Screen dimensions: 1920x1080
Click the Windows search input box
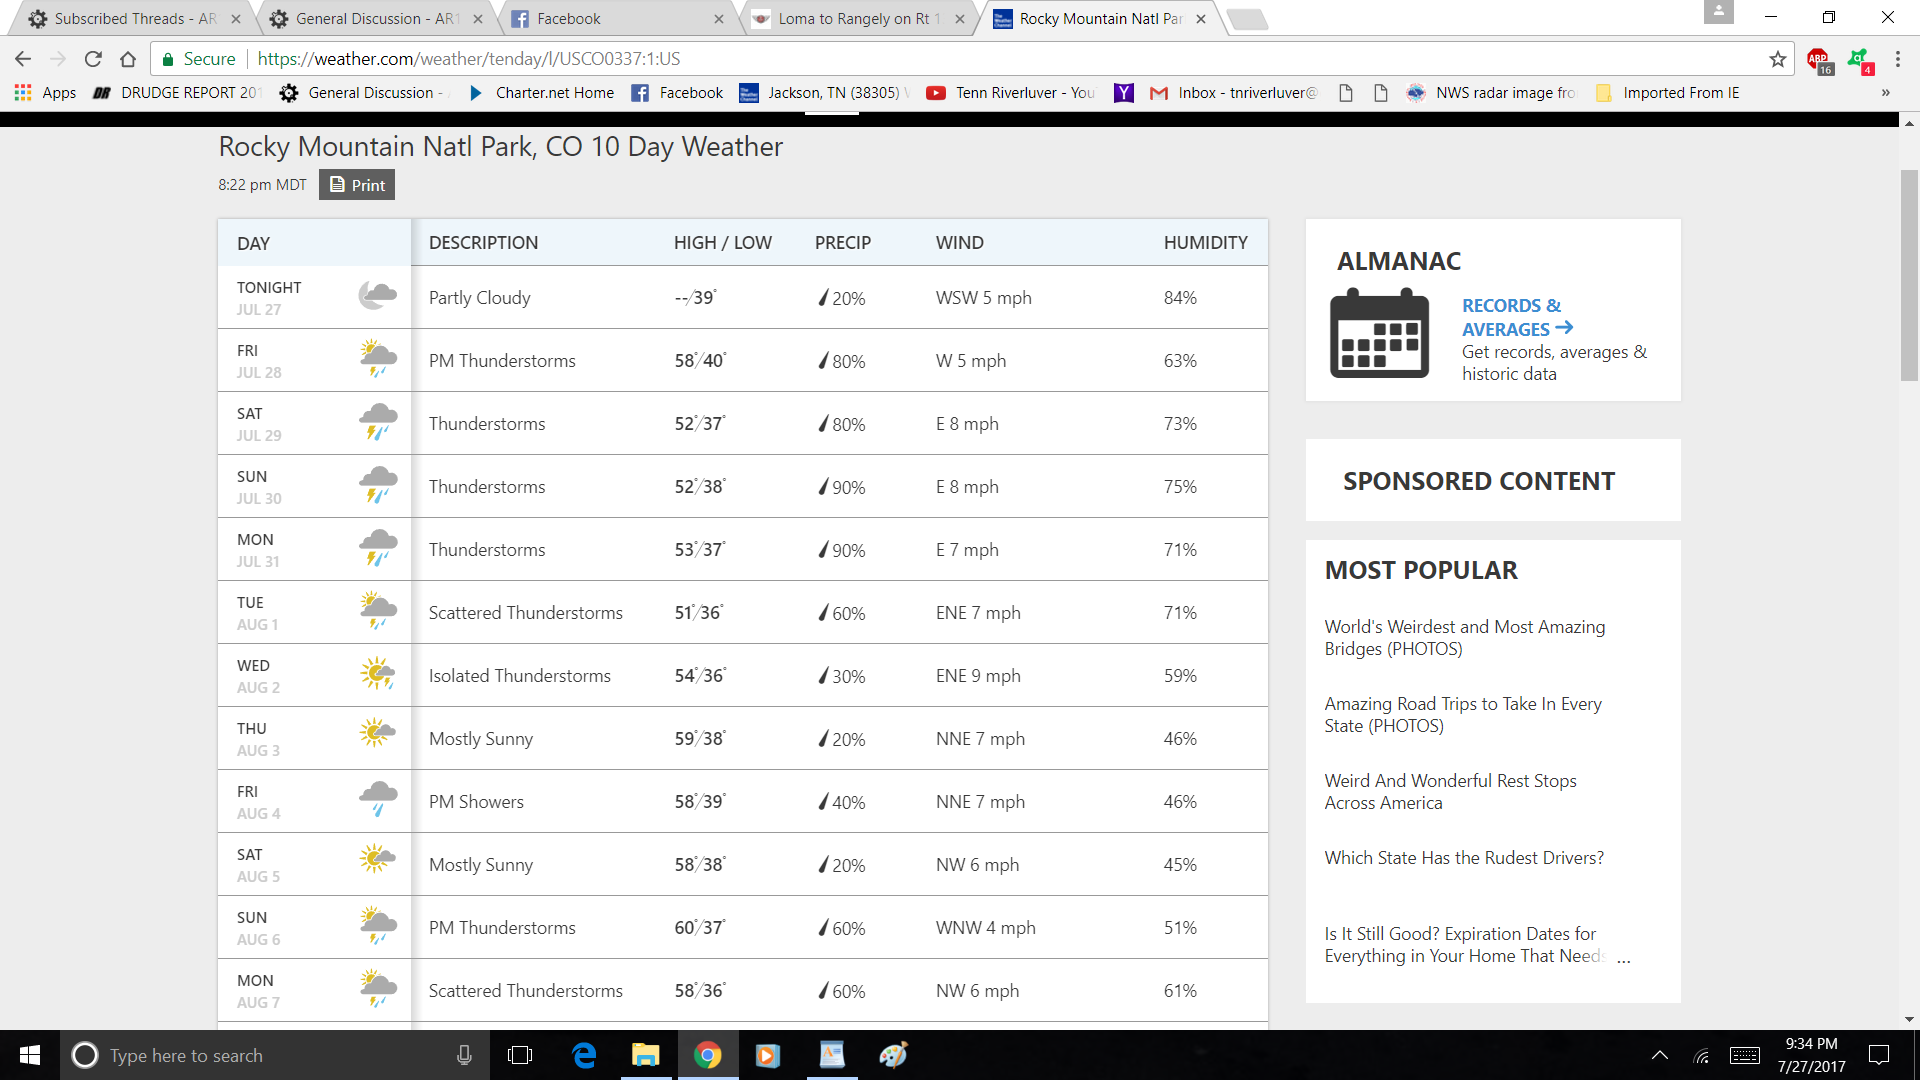pyautogui.click(x=270, y=1055)
